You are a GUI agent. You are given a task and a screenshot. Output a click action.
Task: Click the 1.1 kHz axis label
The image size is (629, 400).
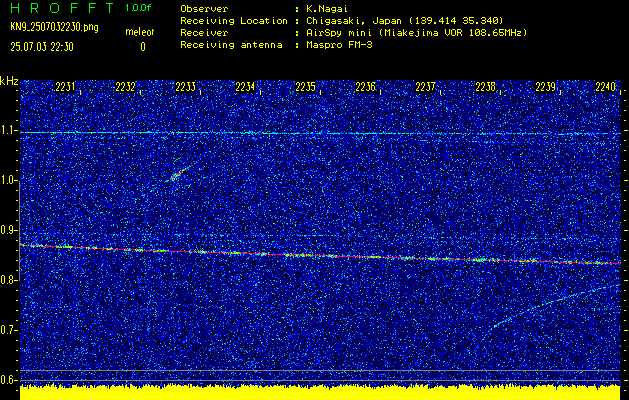(x=8, y=130)
